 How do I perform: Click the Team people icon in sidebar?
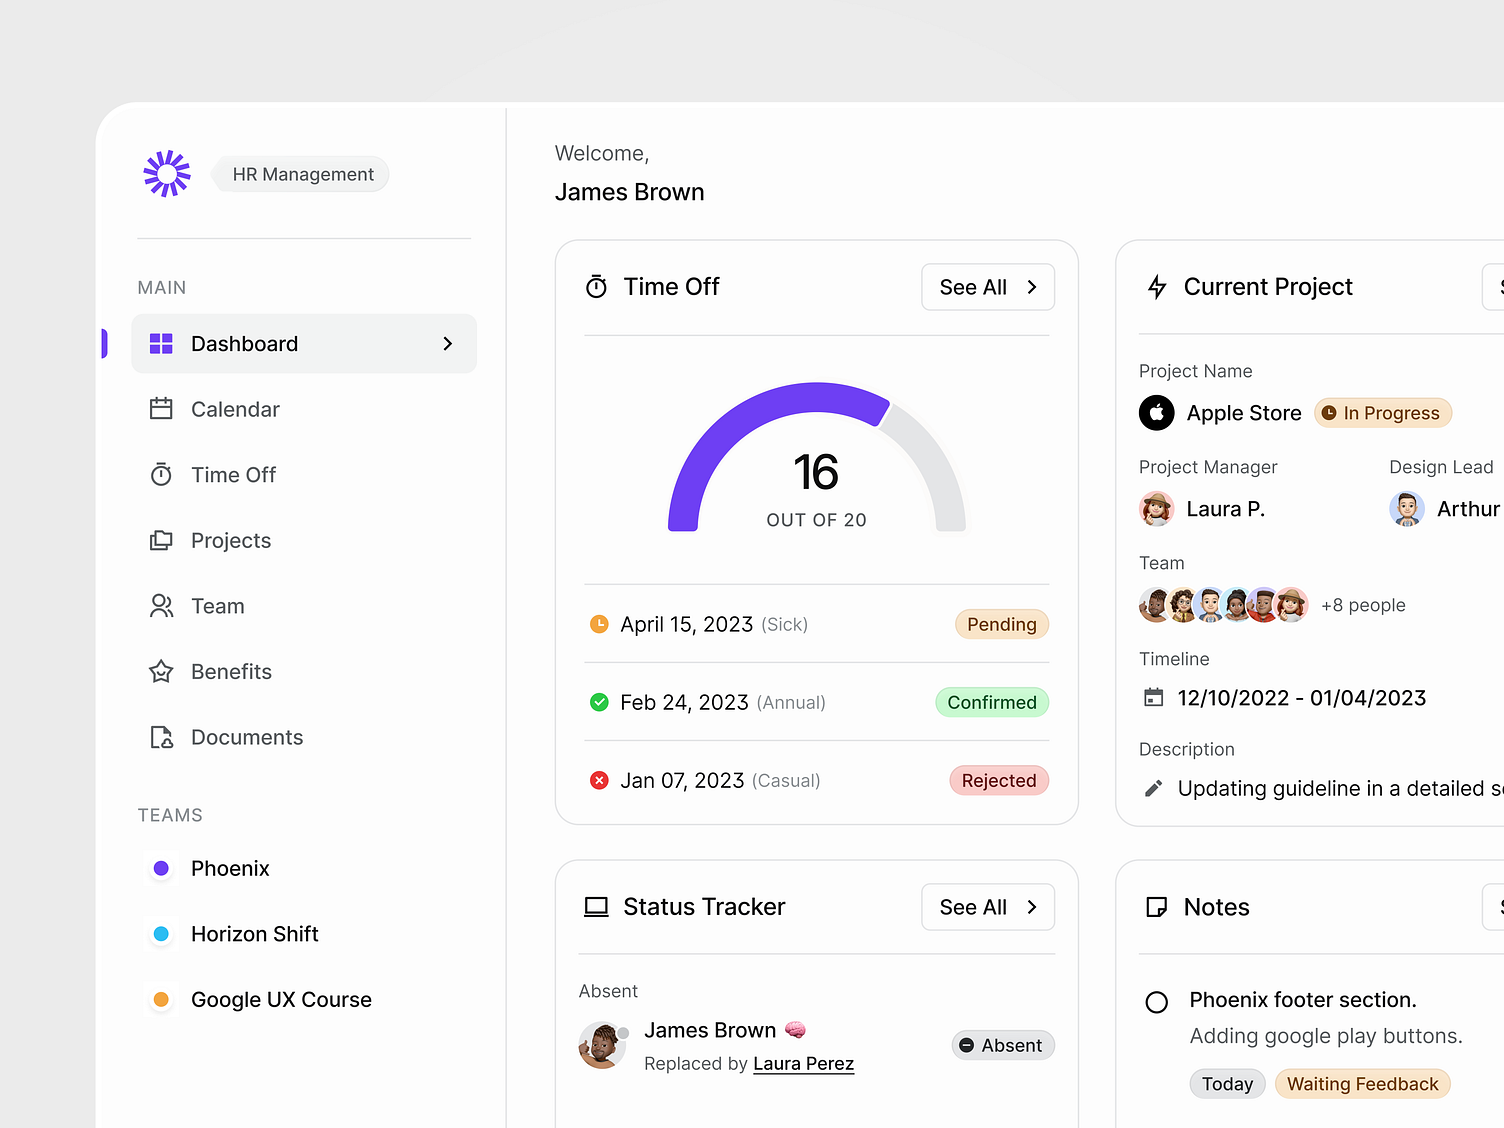point(161,605)
